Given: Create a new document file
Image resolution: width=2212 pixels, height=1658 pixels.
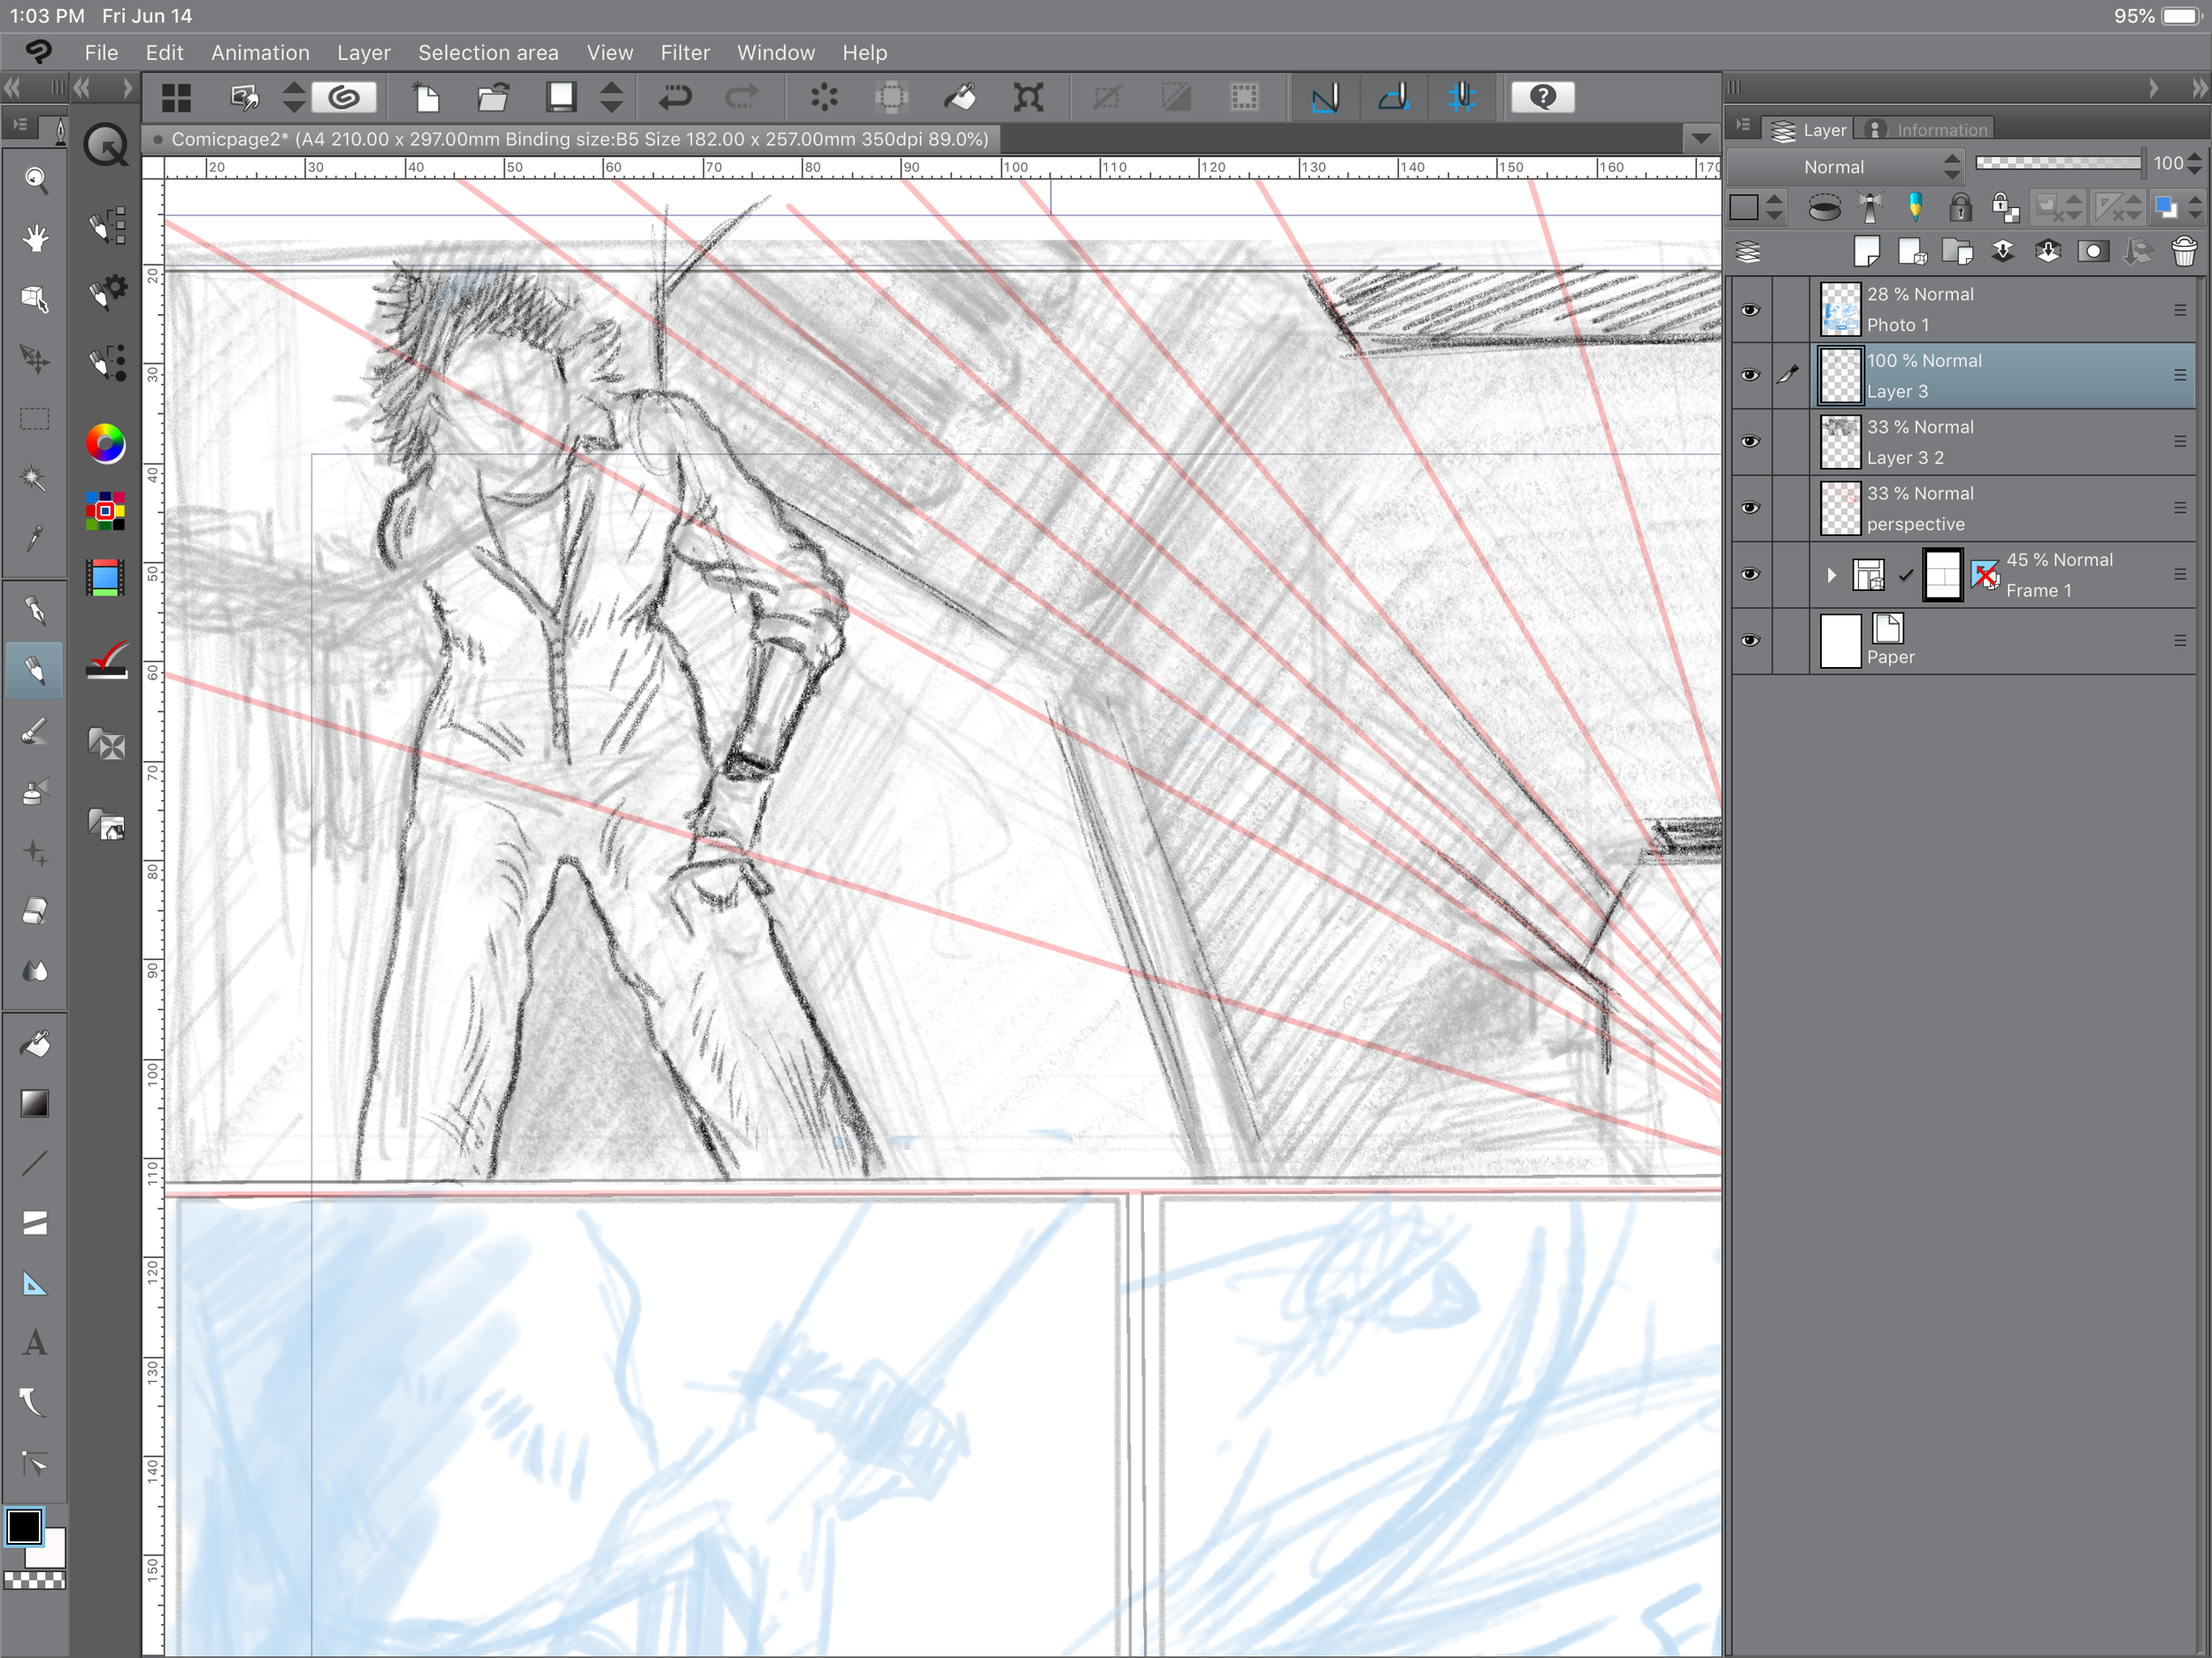Looking at the screenshot, I should [x=427, y=97].
